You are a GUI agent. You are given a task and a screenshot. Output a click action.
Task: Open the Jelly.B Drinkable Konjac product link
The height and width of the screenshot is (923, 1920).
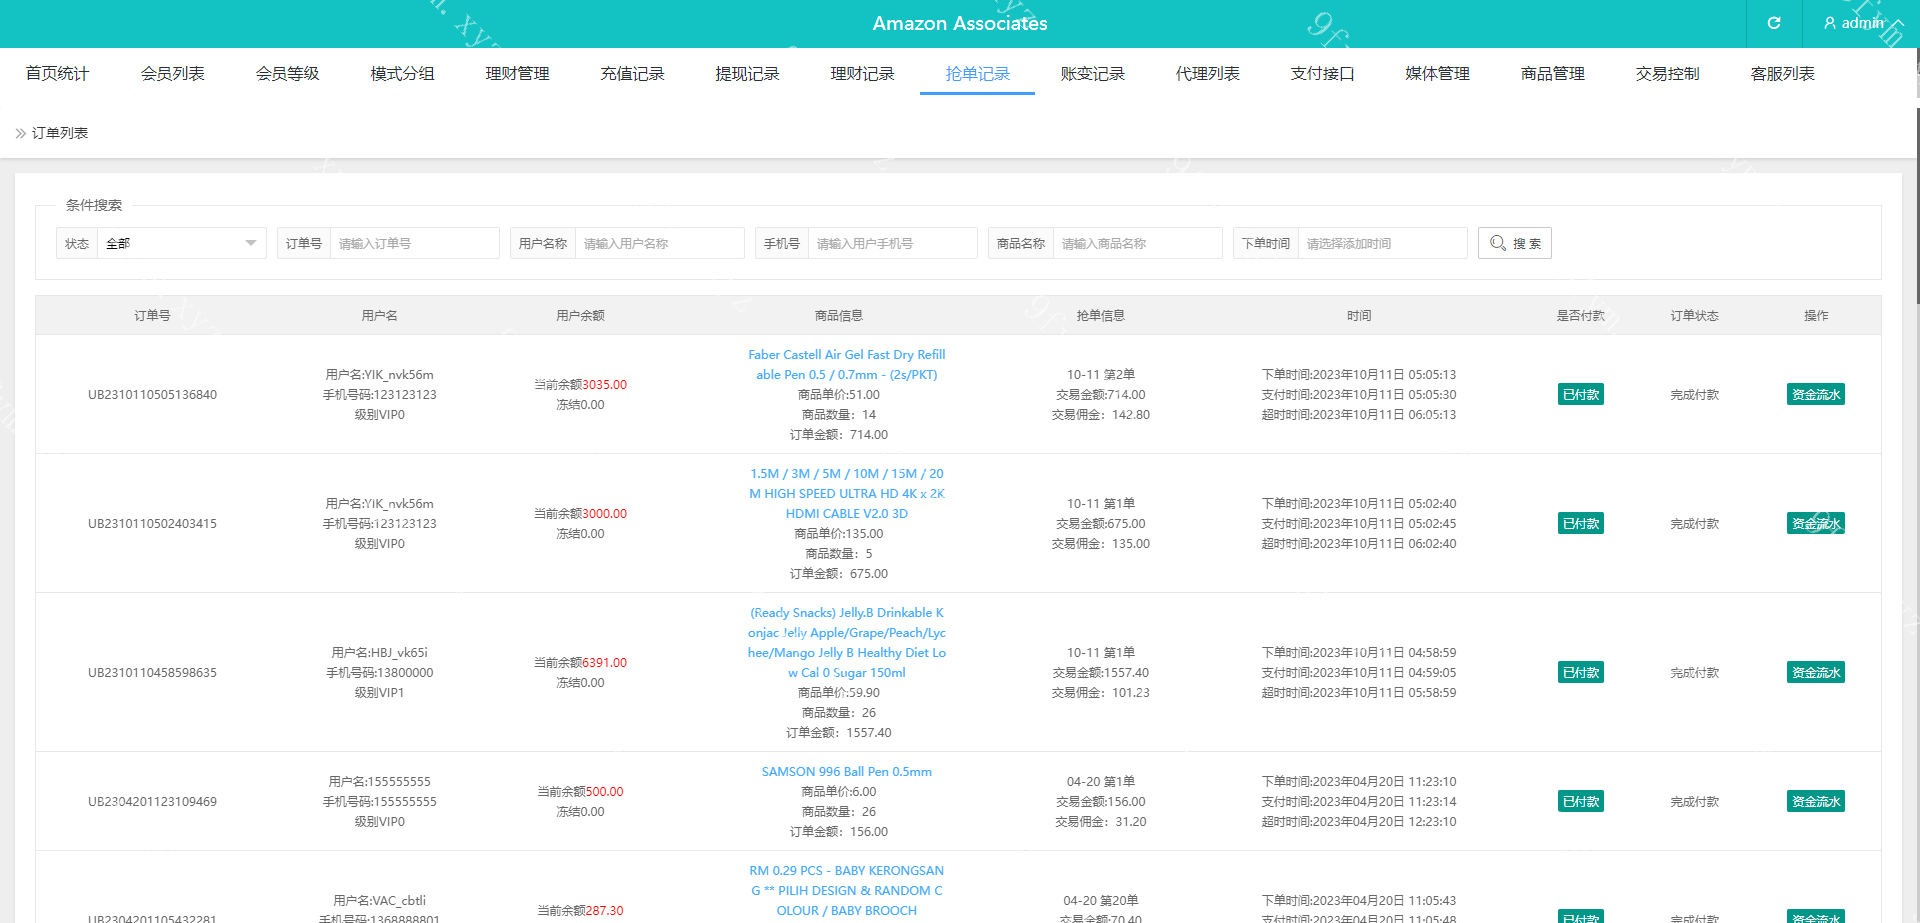tap(847, 642)
